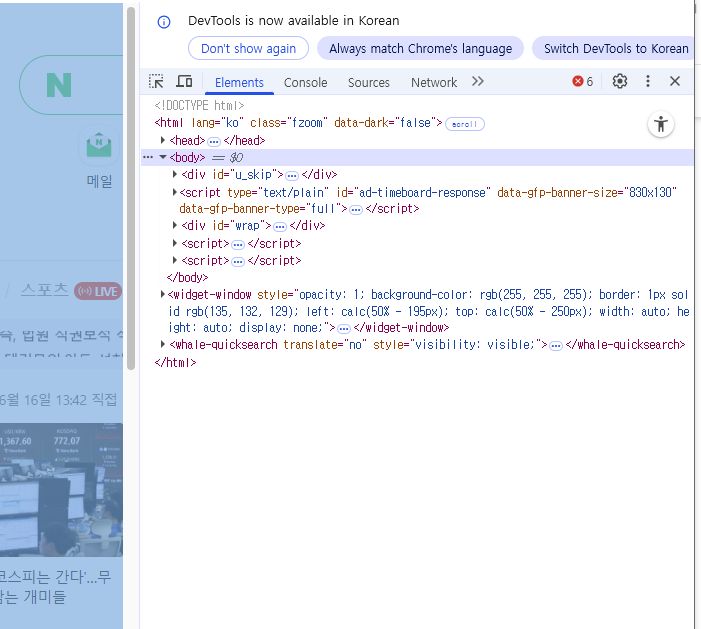Switch to the Console tab

305,83
